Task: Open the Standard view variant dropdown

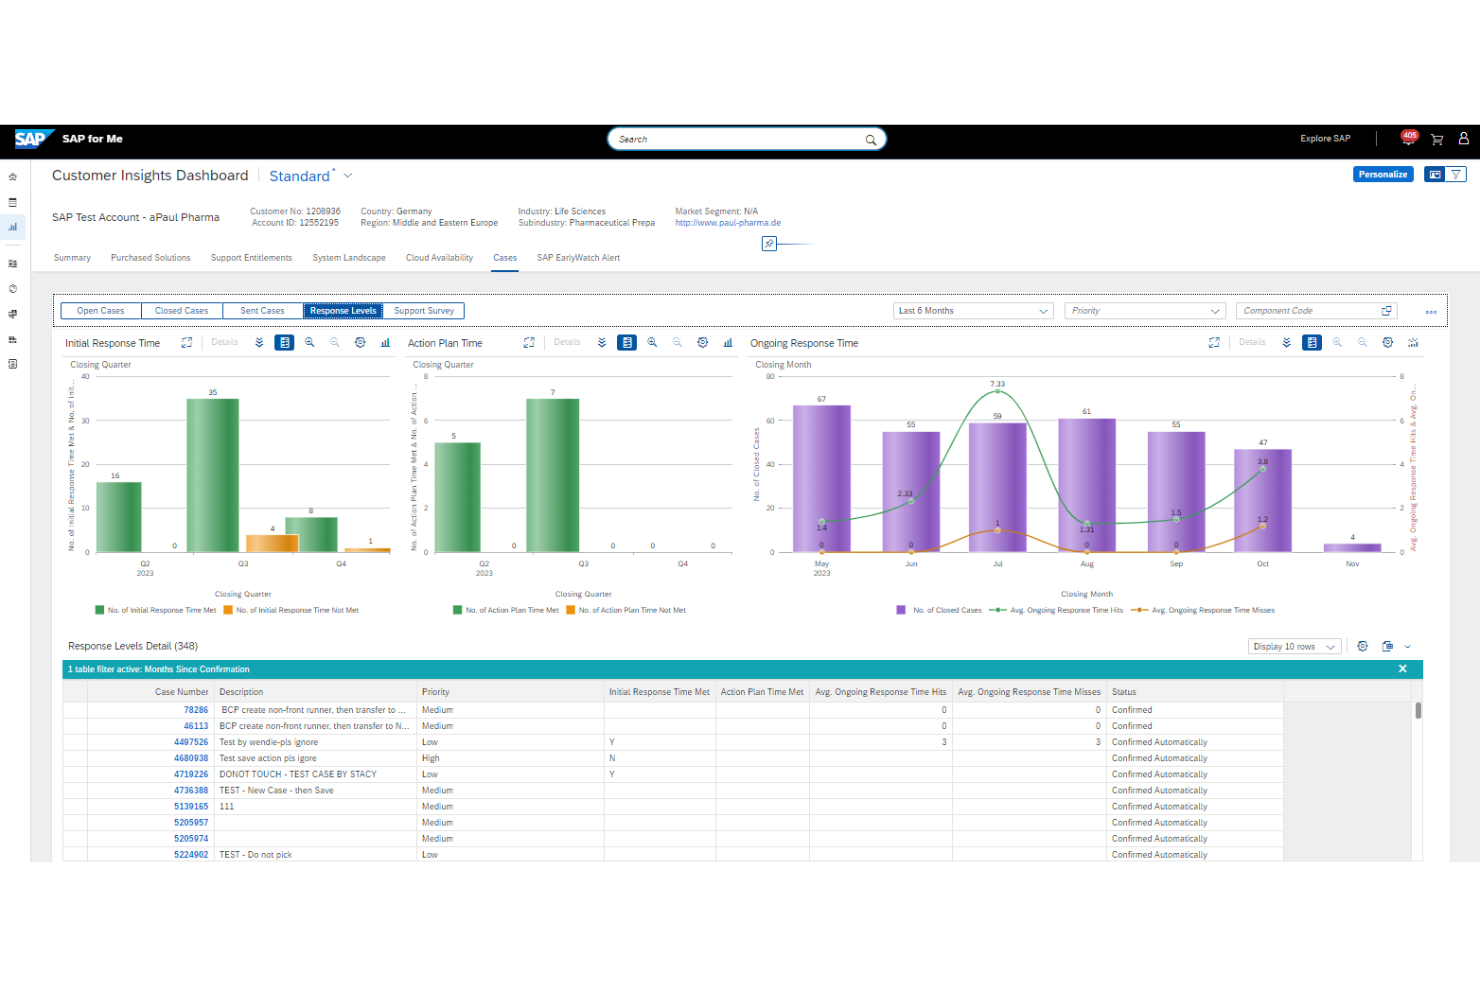Action: click(348, 176)
